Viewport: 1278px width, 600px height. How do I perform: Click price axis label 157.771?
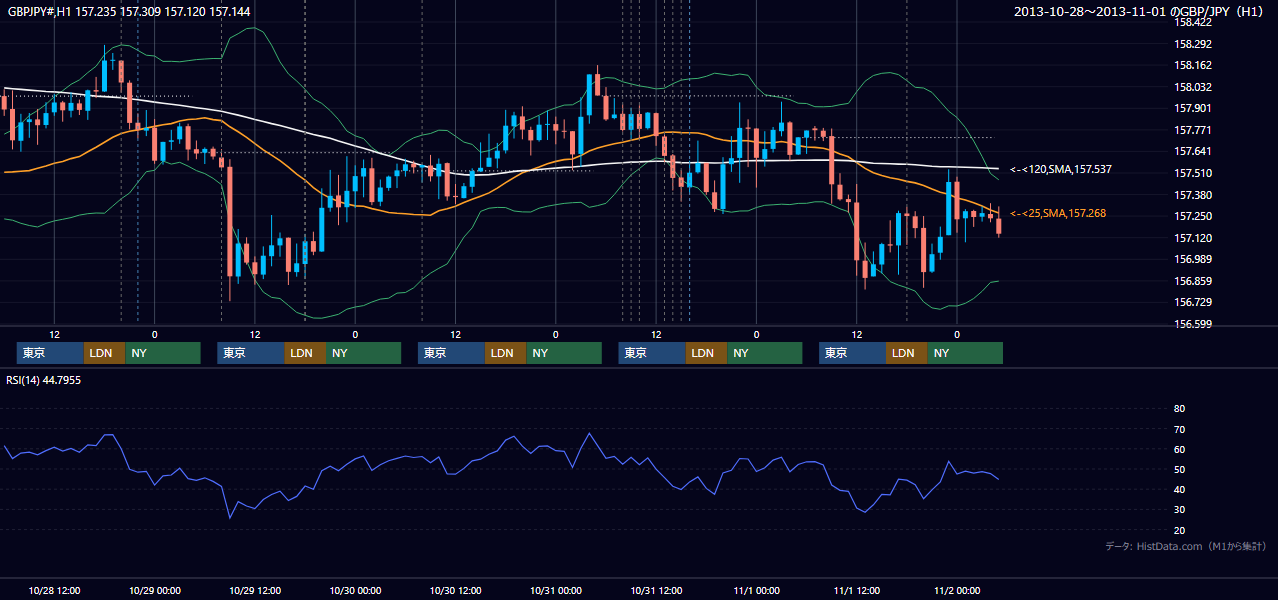(x=1194, y=130)
